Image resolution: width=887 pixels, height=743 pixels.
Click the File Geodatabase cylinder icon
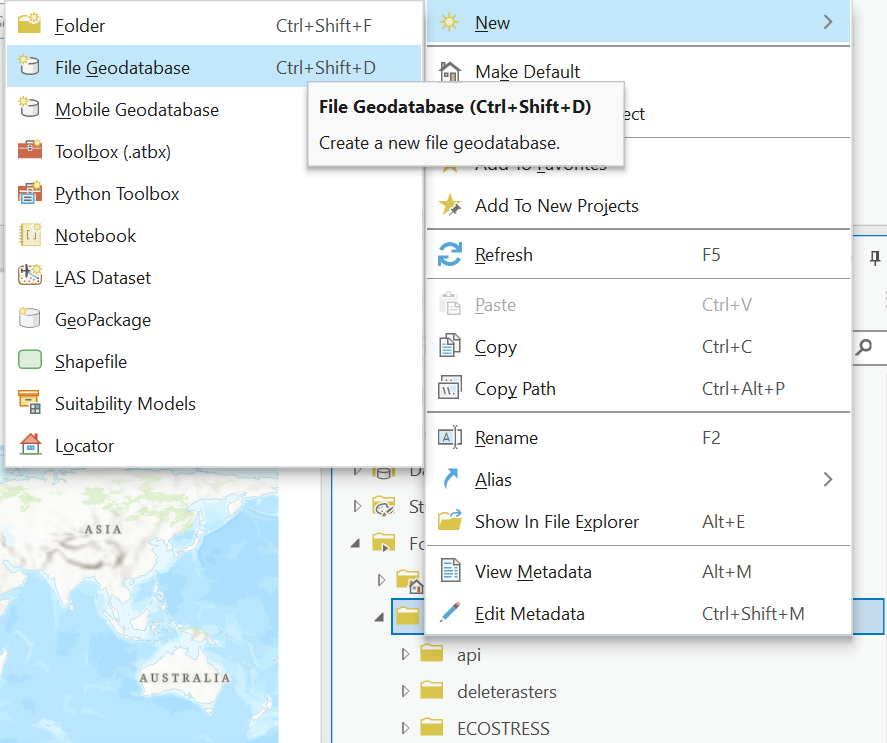(x=29, y=68)
